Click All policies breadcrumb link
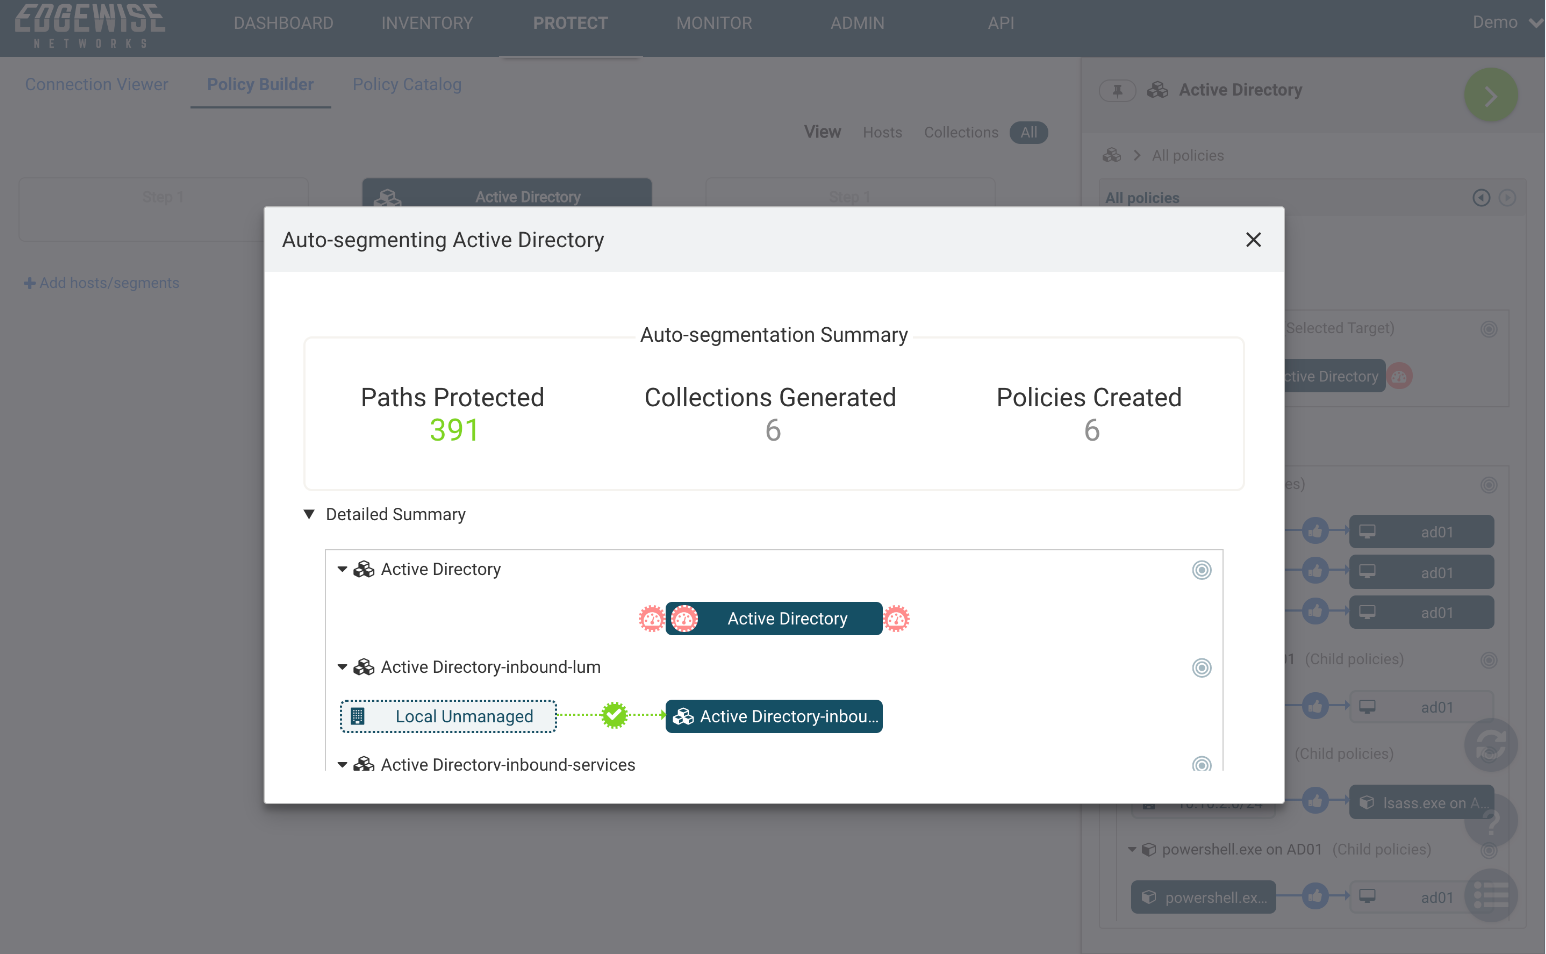Viewport: 1546px width, 954px height. tap(1187, 155)
